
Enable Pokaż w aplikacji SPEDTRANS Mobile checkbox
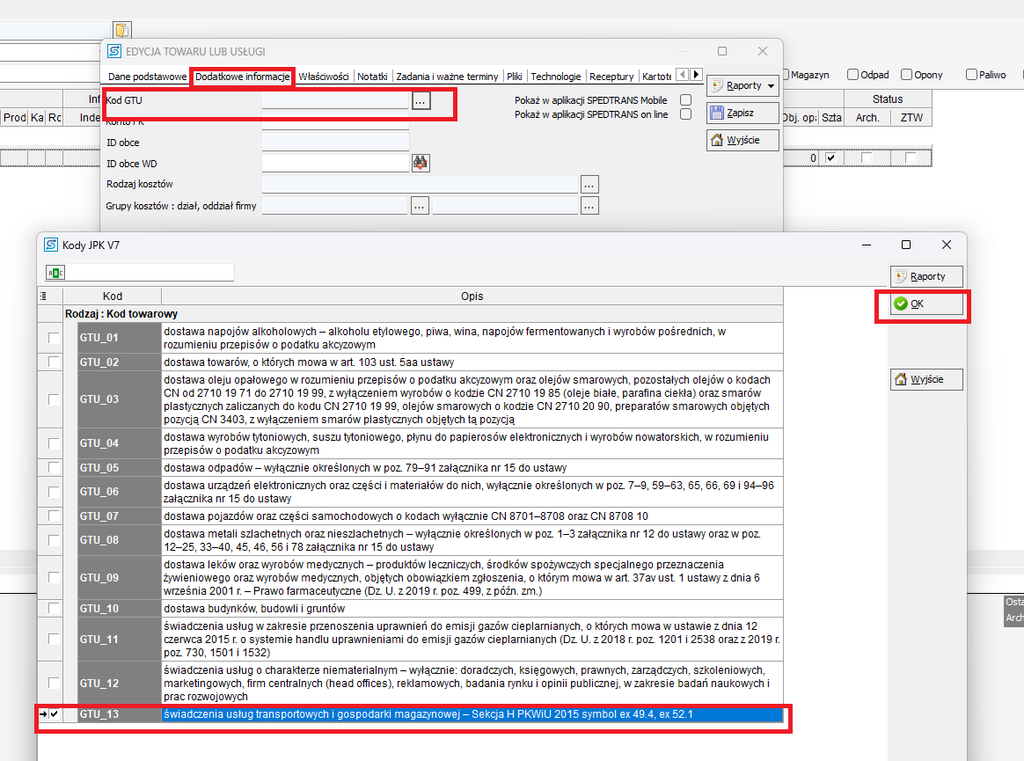(x=686, y=100)
